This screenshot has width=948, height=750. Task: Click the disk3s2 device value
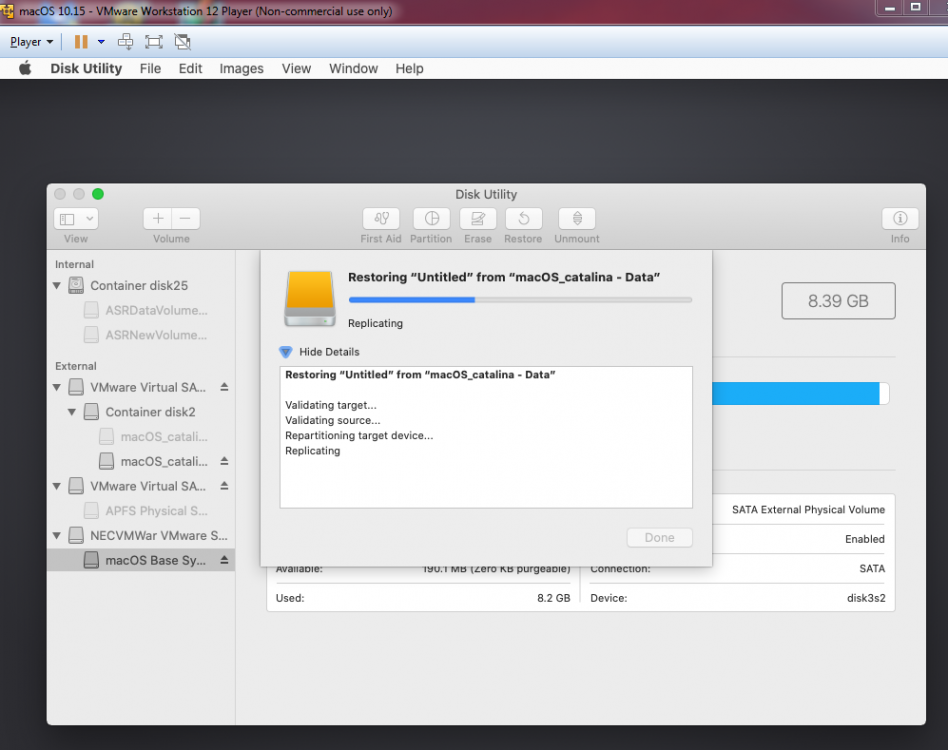point(866,598)
